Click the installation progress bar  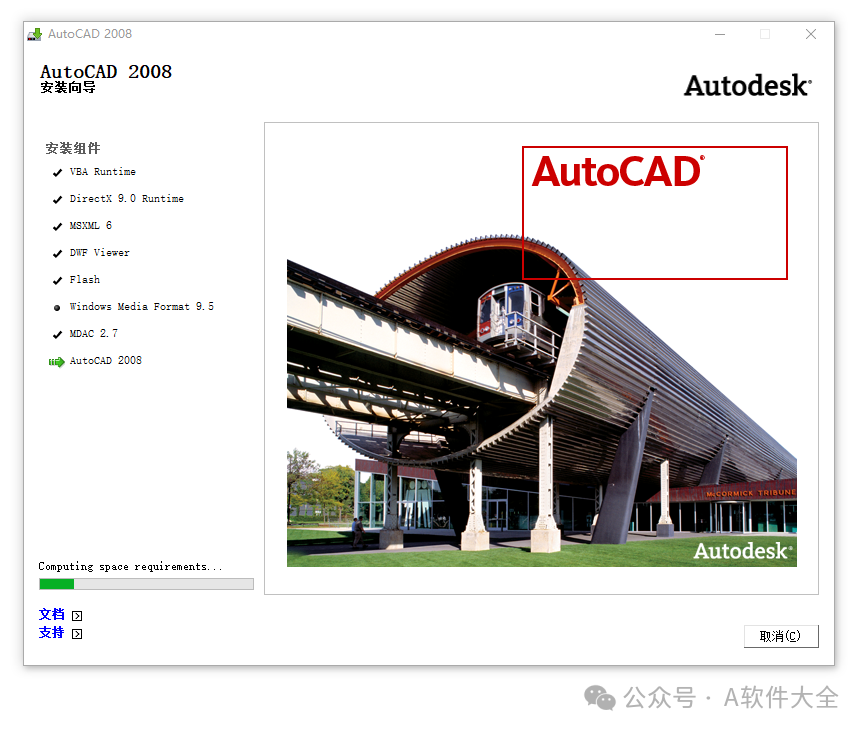pos(146,584)
